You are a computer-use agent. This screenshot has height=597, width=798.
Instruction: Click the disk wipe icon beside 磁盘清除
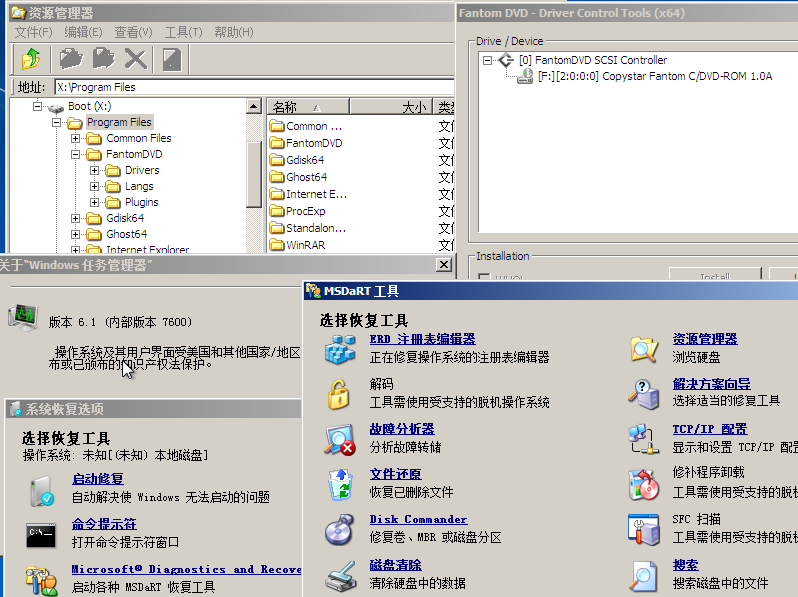coord(340,576)
